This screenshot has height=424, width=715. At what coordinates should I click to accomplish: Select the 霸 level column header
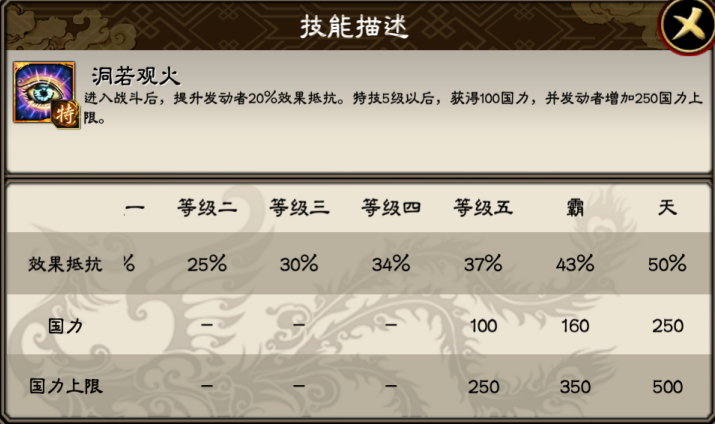575,209
